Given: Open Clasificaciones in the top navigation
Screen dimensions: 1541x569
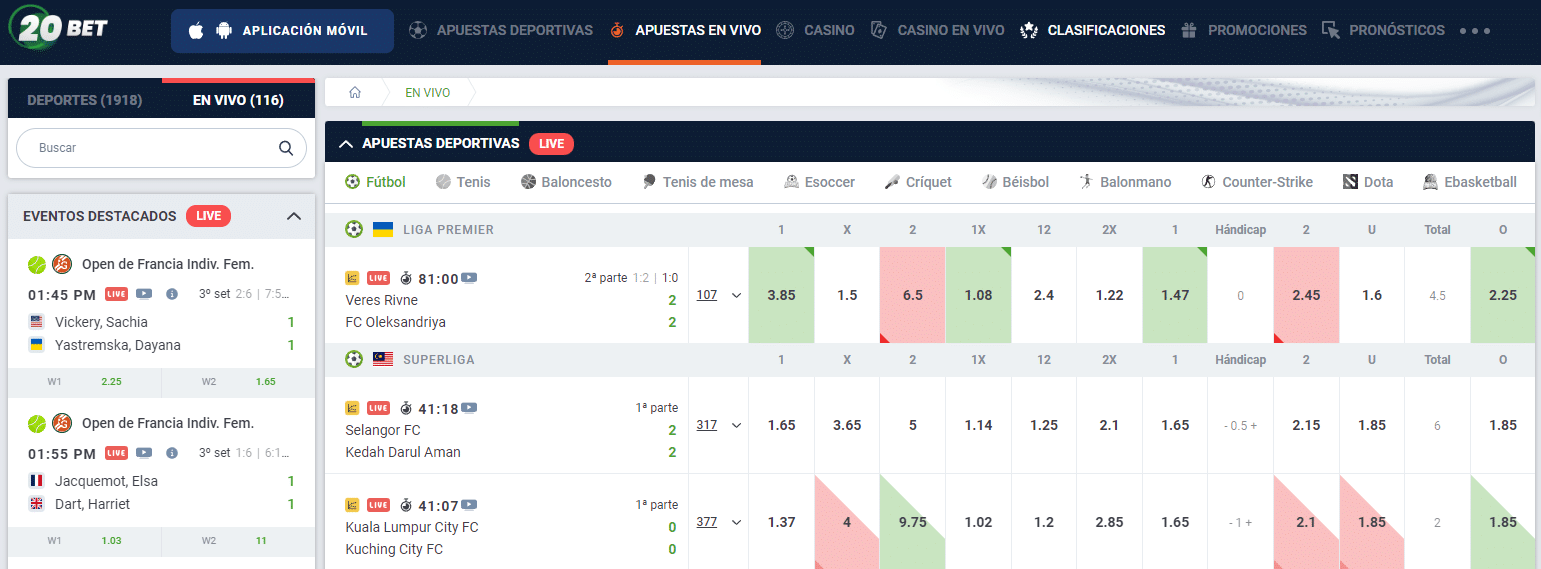Looking at the screenshot, I should [1092, 30].
